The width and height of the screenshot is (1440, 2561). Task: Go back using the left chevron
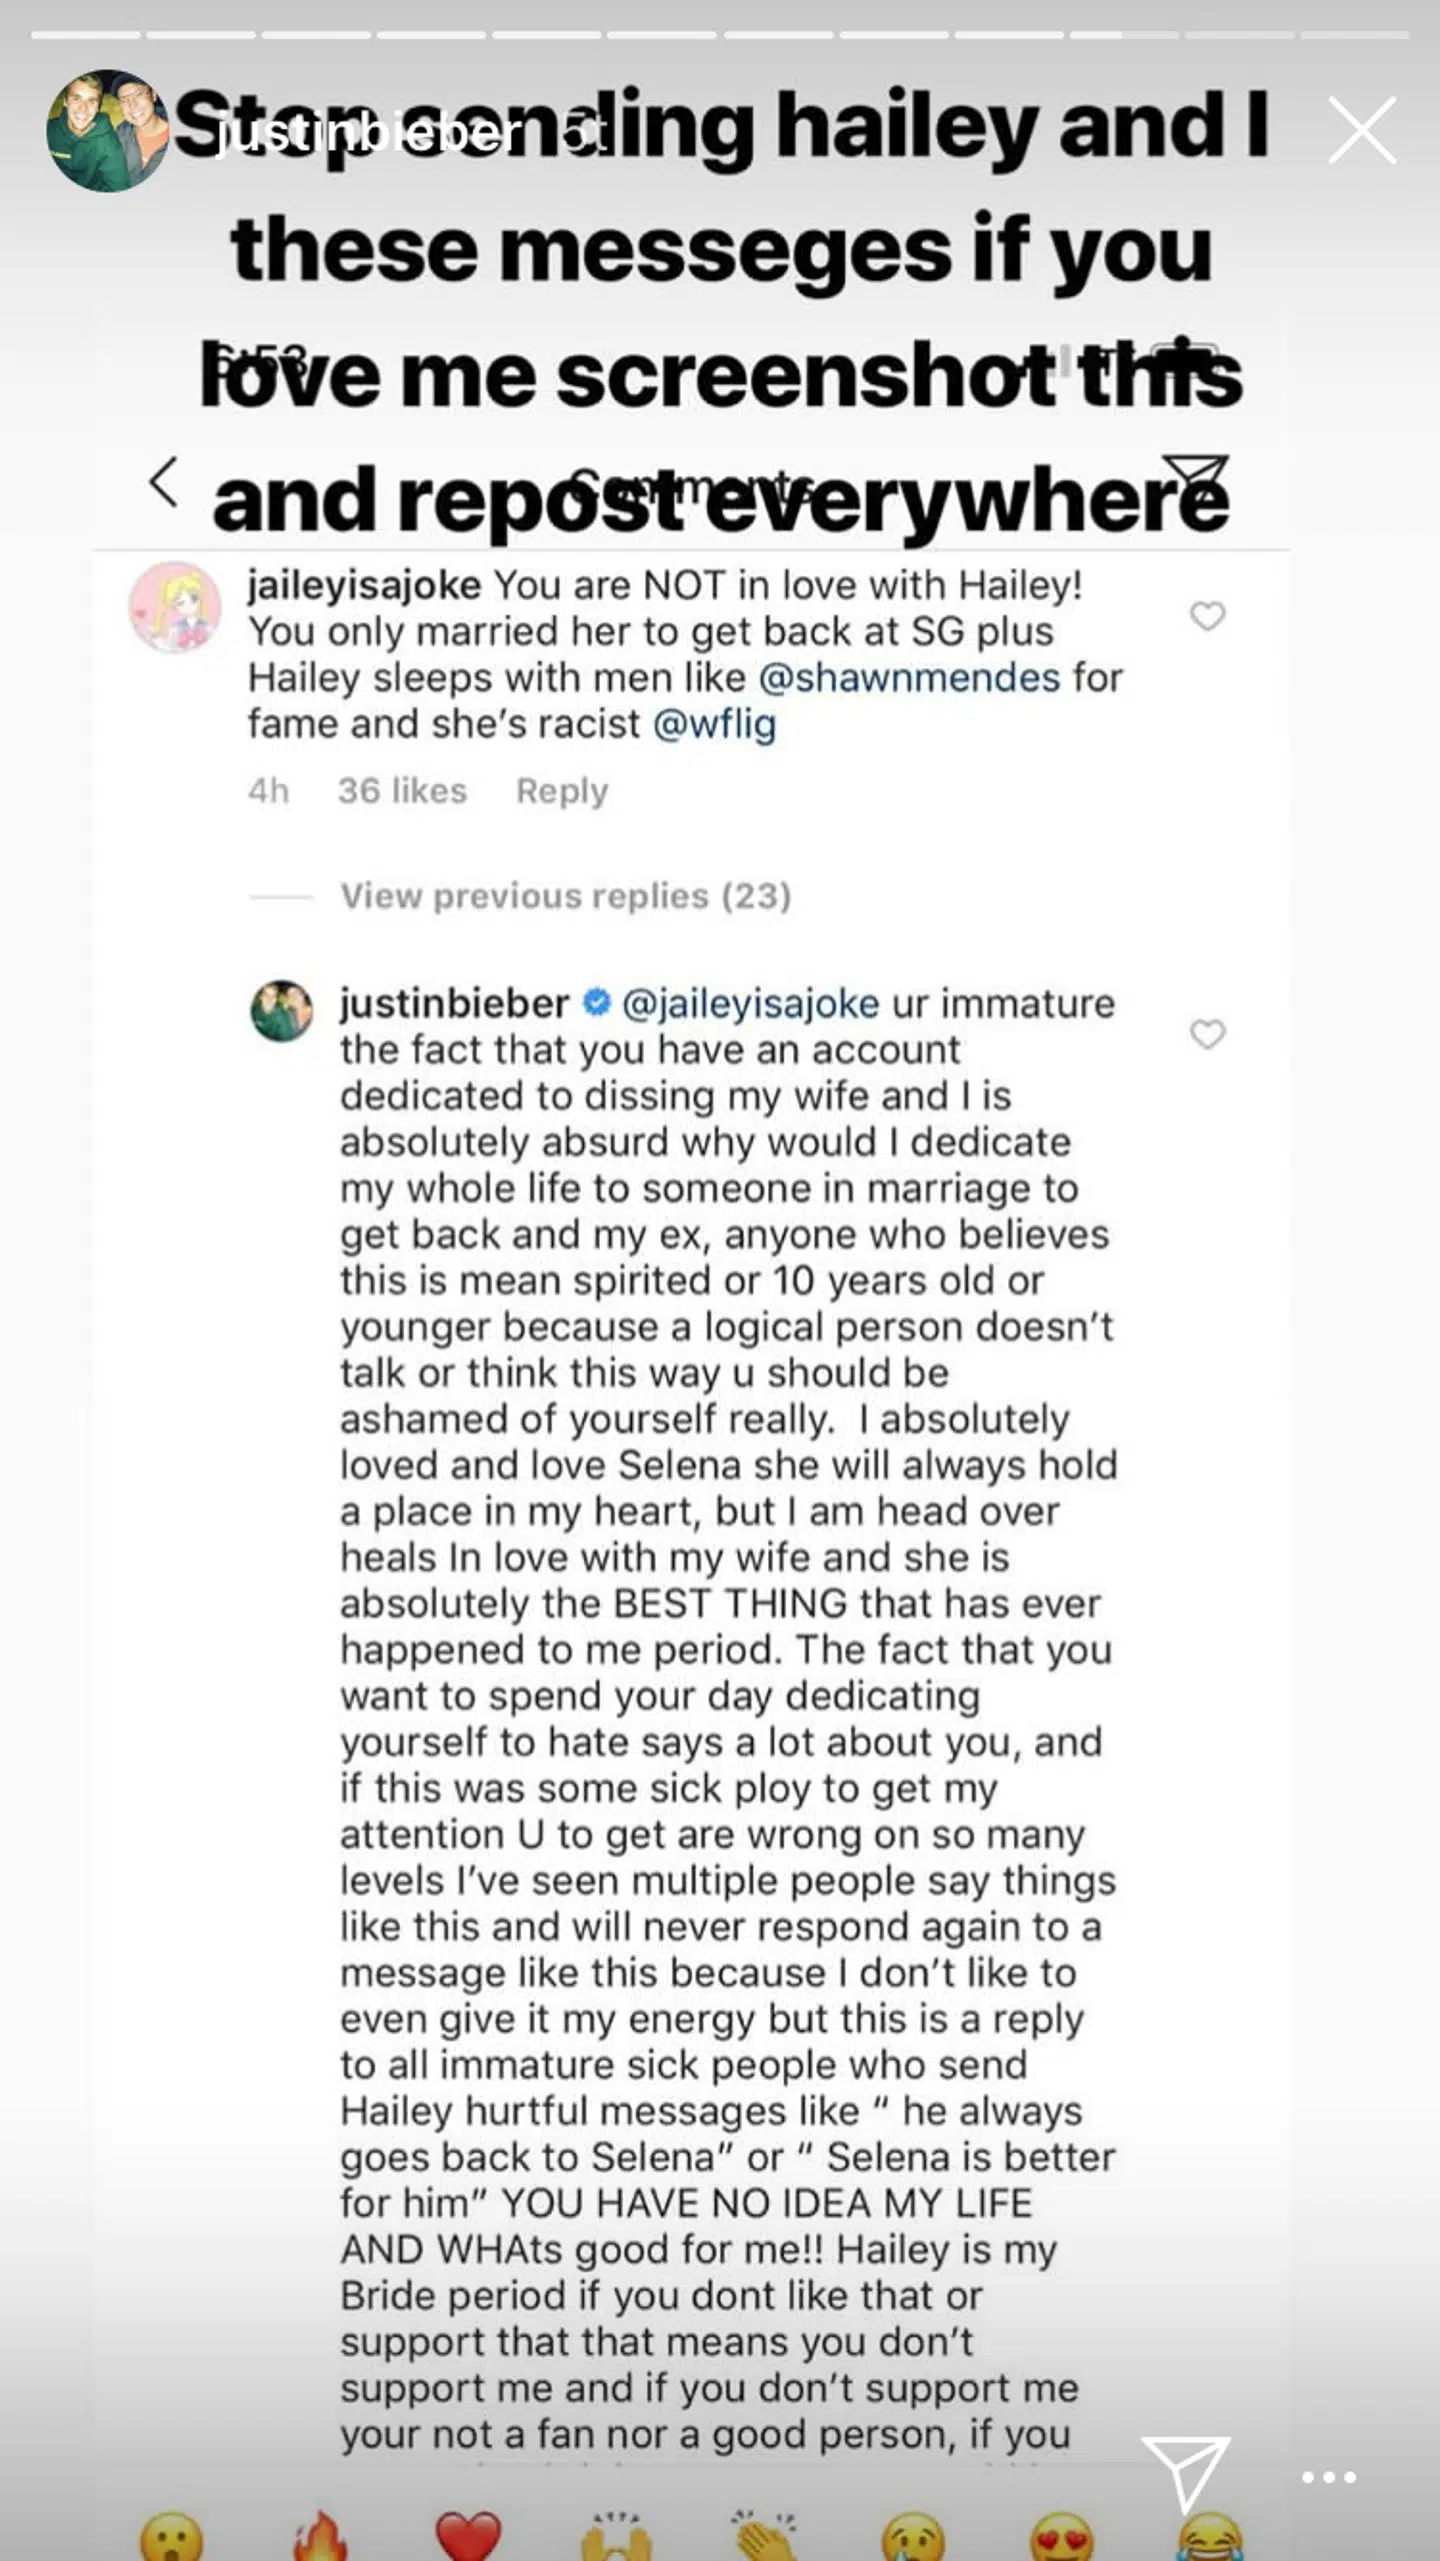pyautogui.click(x=164, y=483)
